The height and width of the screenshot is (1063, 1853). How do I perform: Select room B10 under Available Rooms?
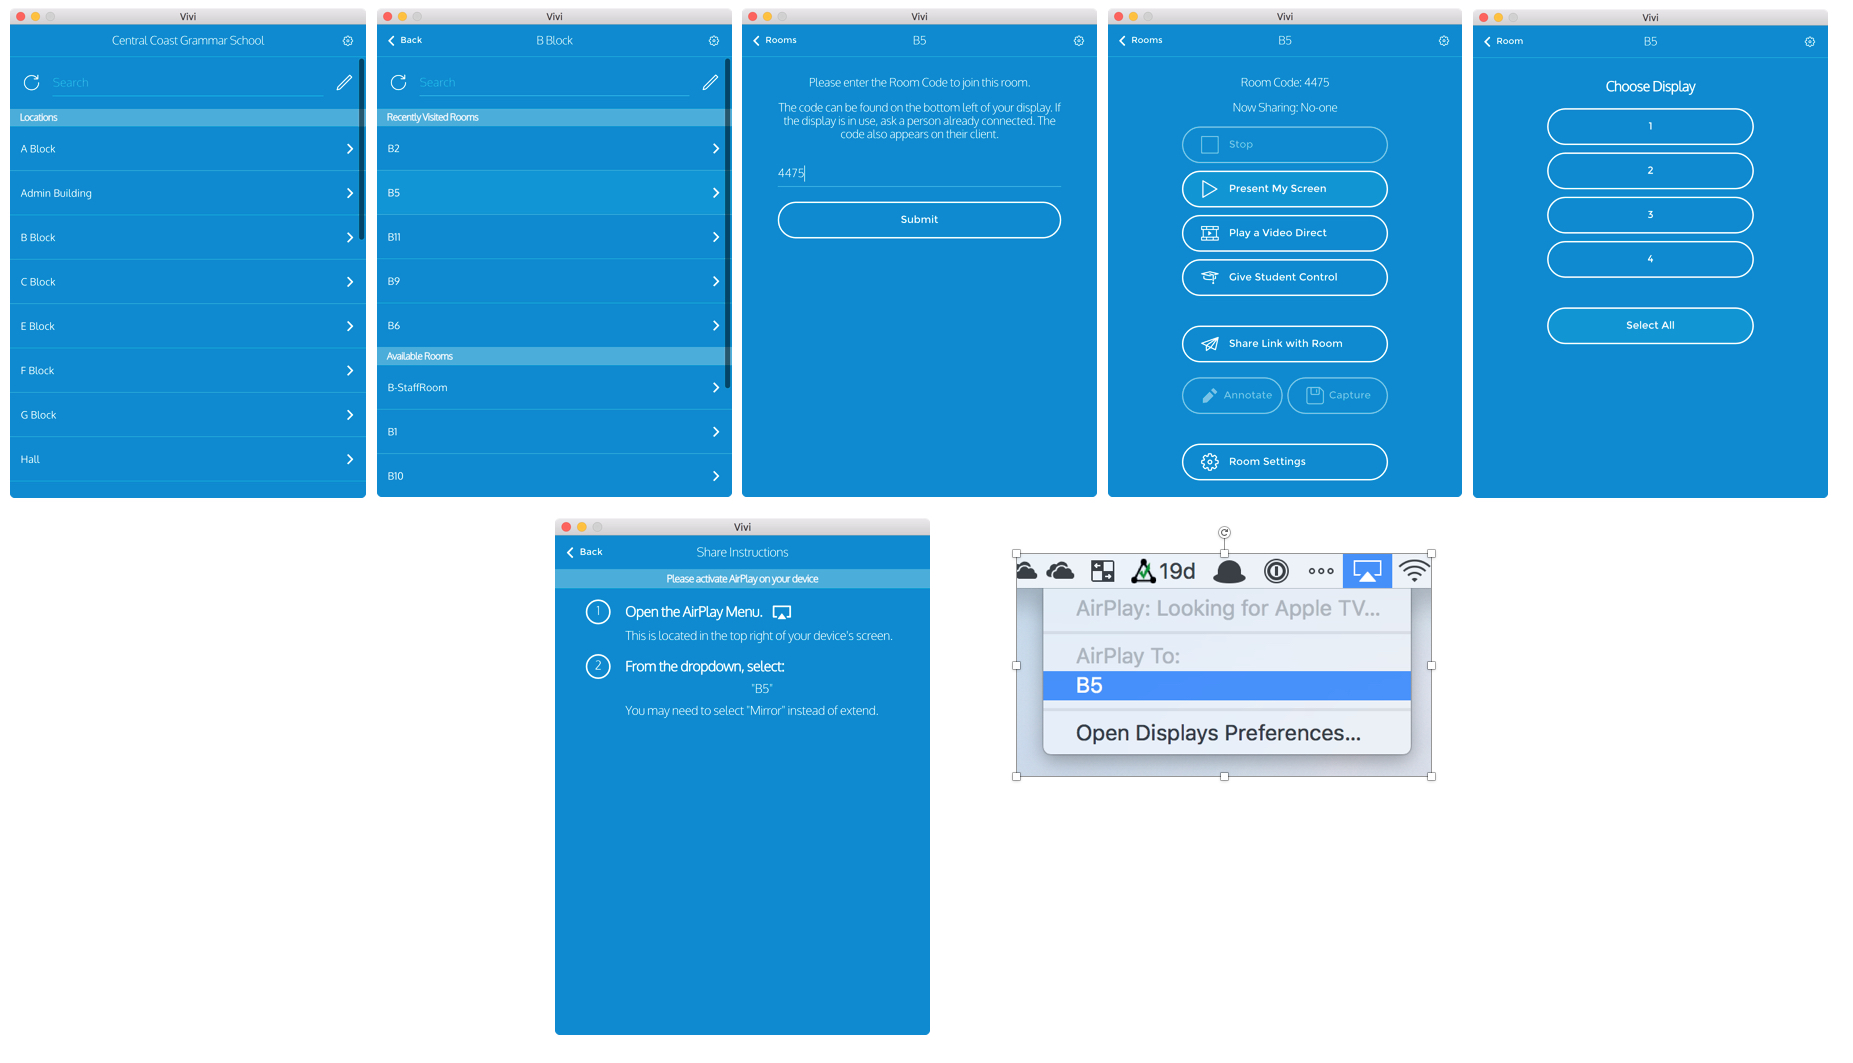[553, 476]
